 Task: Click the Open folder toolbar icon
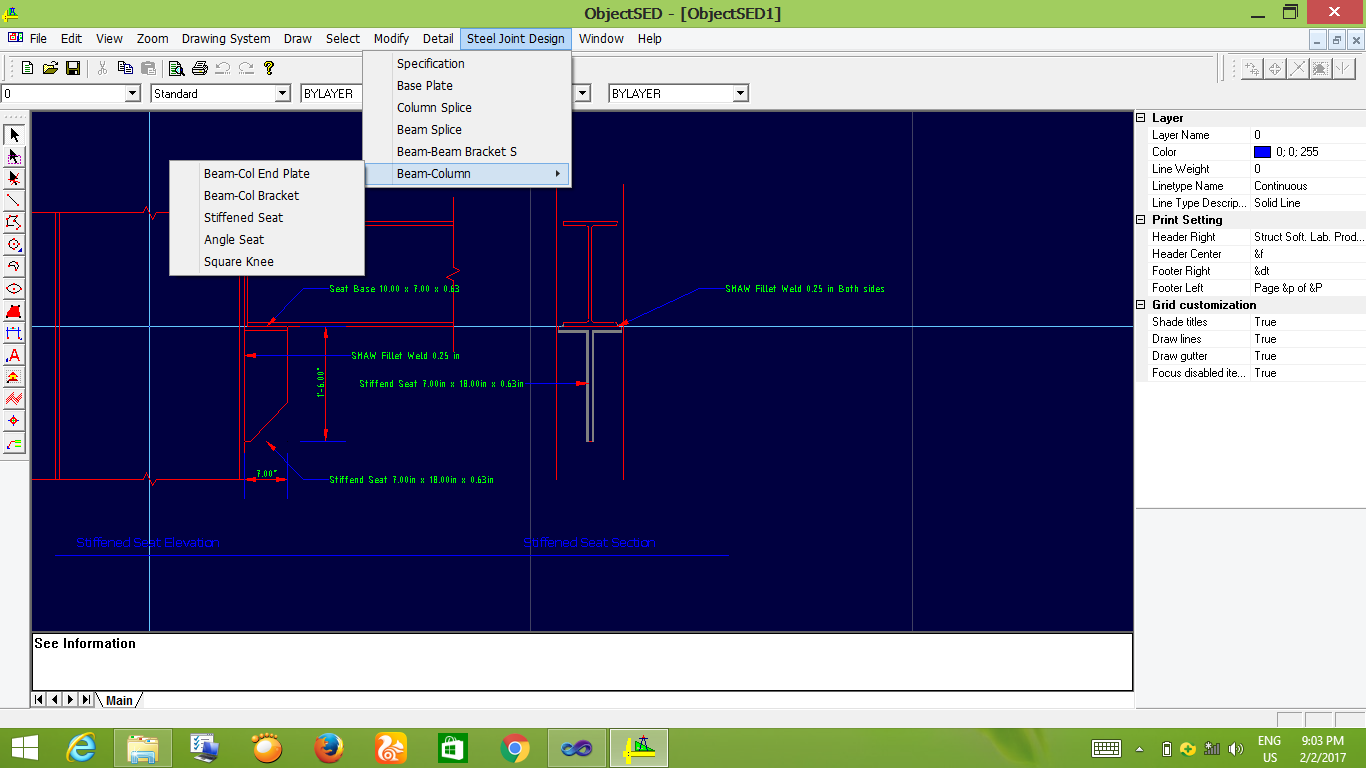[x=50, y=68]
